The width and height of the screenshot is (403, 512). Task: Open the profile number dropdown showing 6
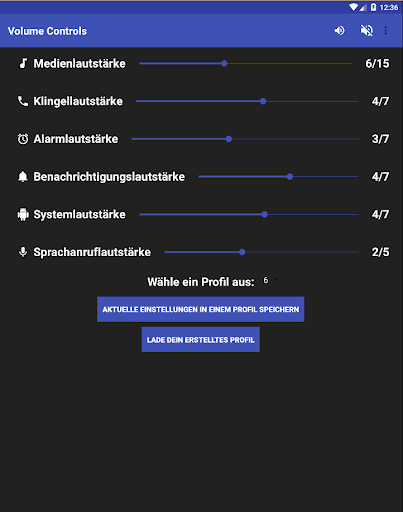[270, 280]
